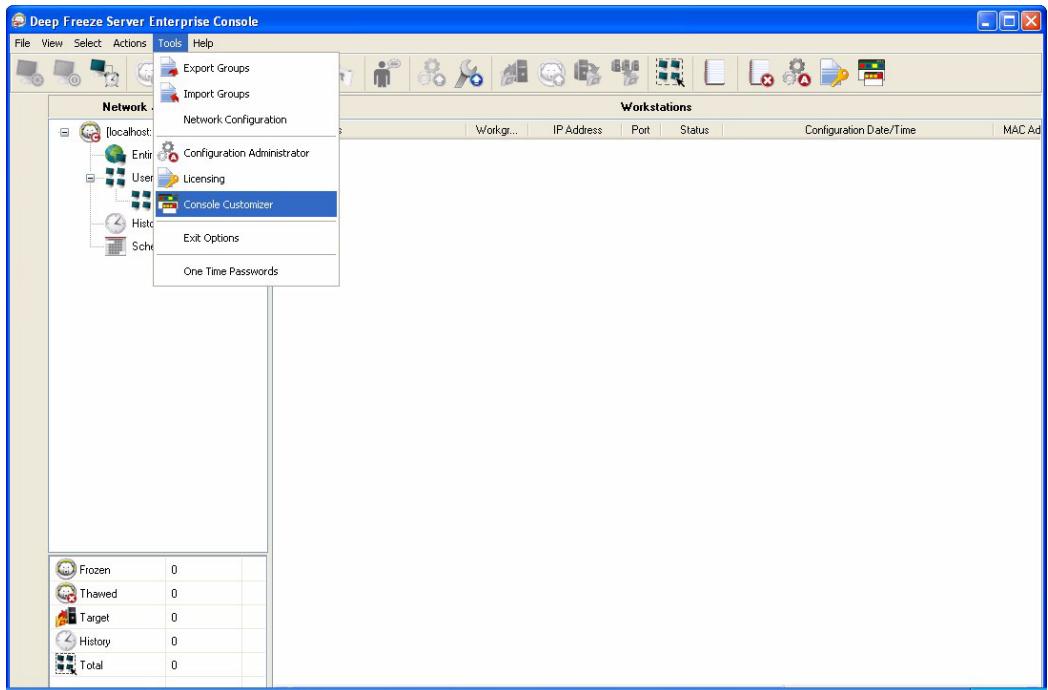Screen dimensions: 1048x690
Task: Collapse the localhost tree node
Action: tap(65, 132)
